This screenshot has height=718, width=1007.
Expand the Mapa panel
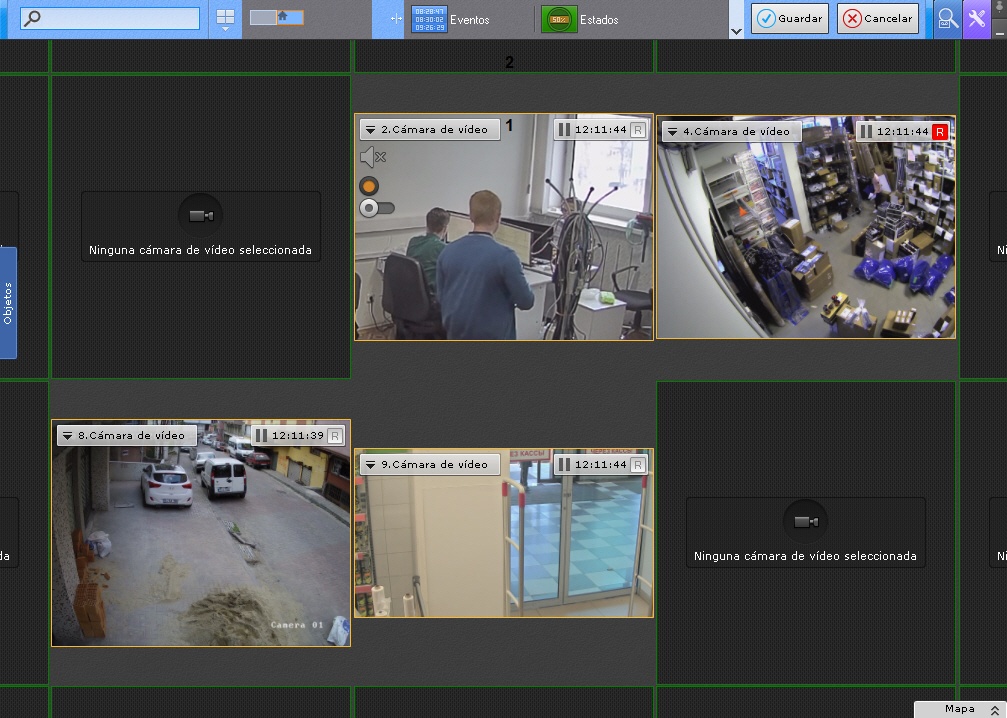960,709
